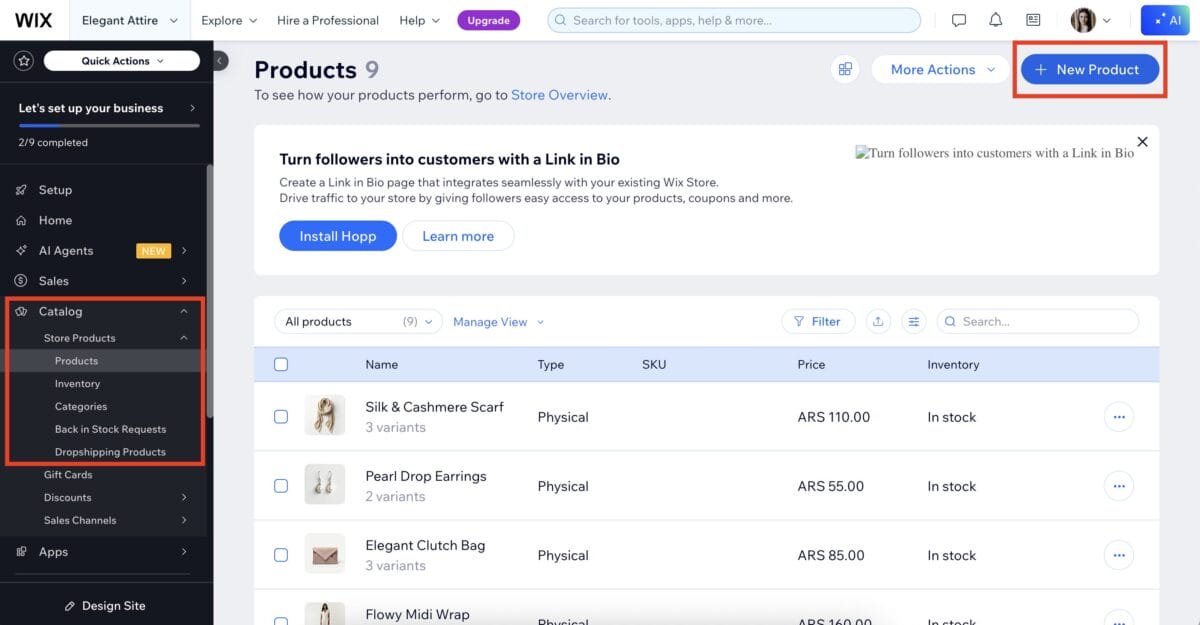Check the Silk & Cashmere Scarf row checkbox
The height and width of the screenshot is (625, 1200).
(x=281, y=416)
